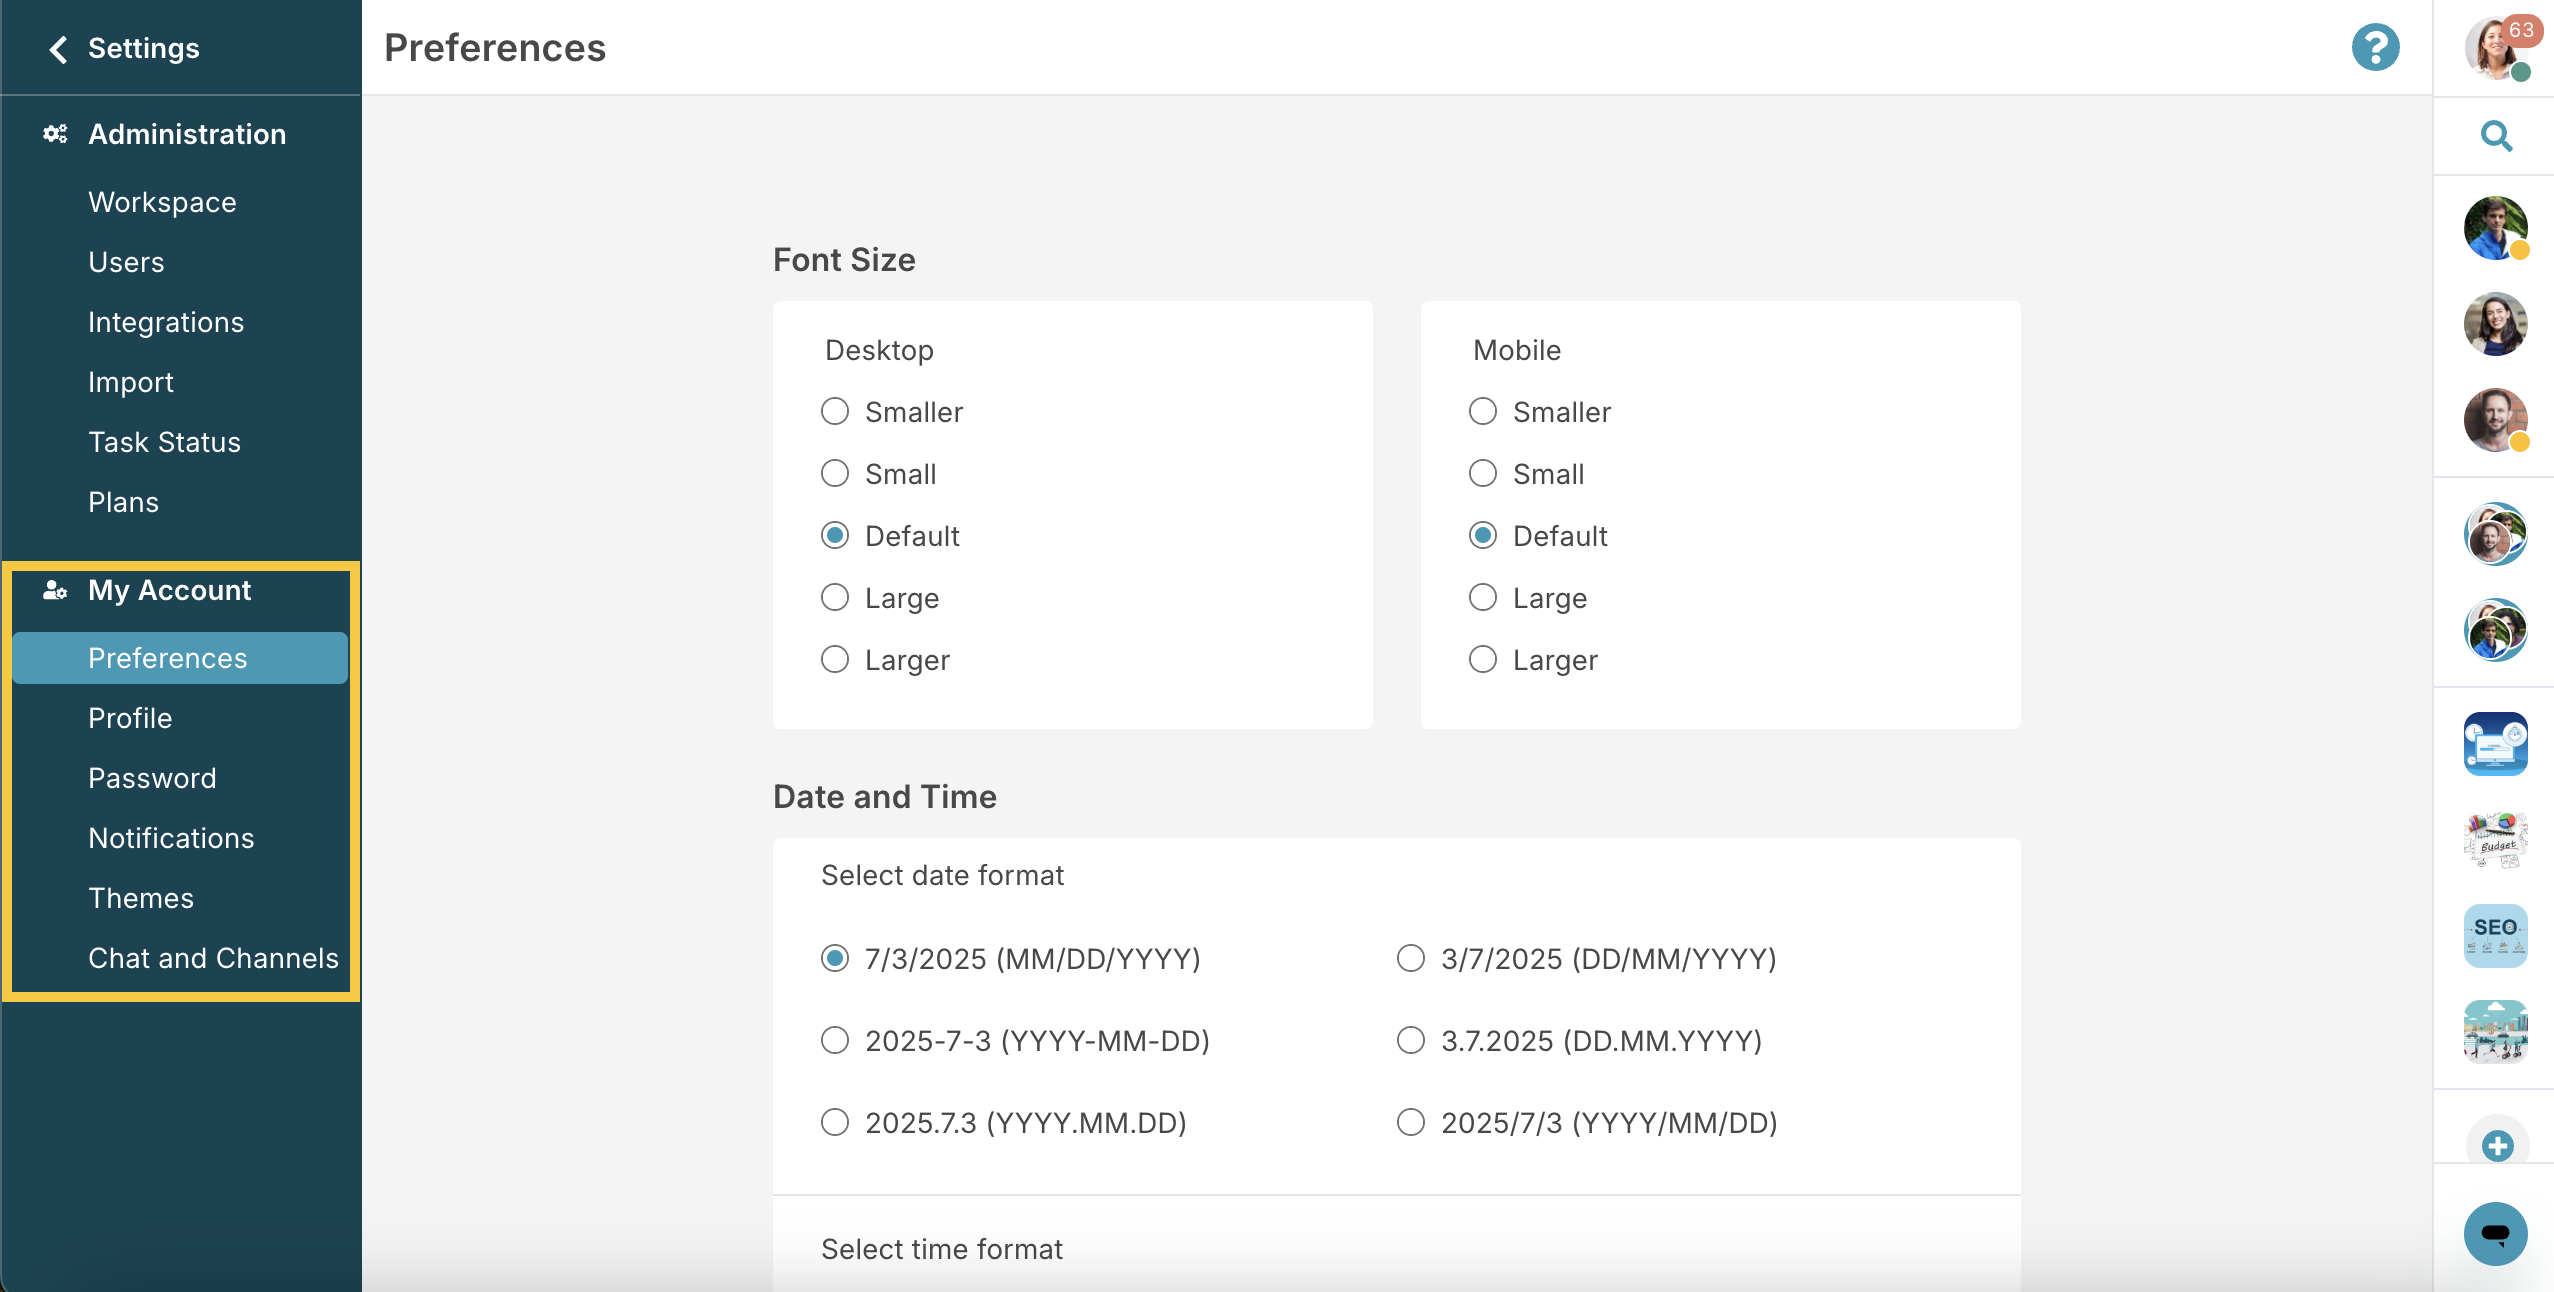Select Desktop Default font size

(x=835, y=536)
